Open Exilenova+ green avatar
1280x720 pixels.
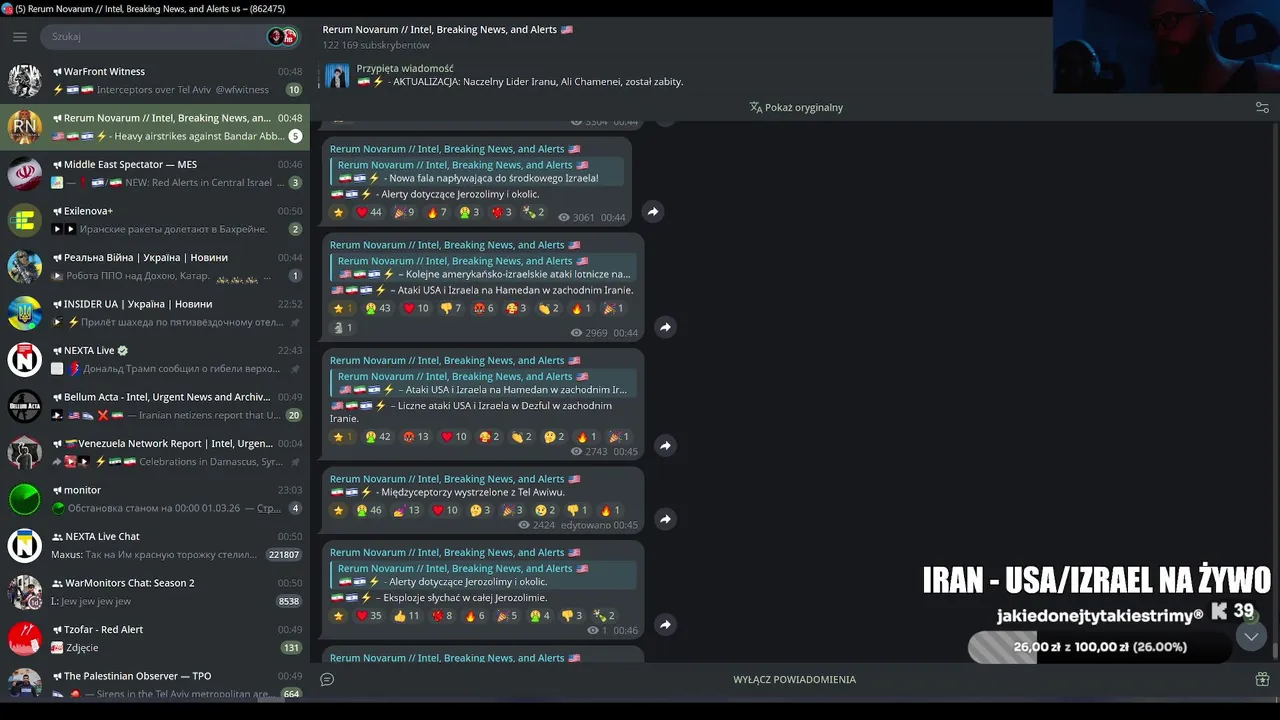click(x=24, y=220)
